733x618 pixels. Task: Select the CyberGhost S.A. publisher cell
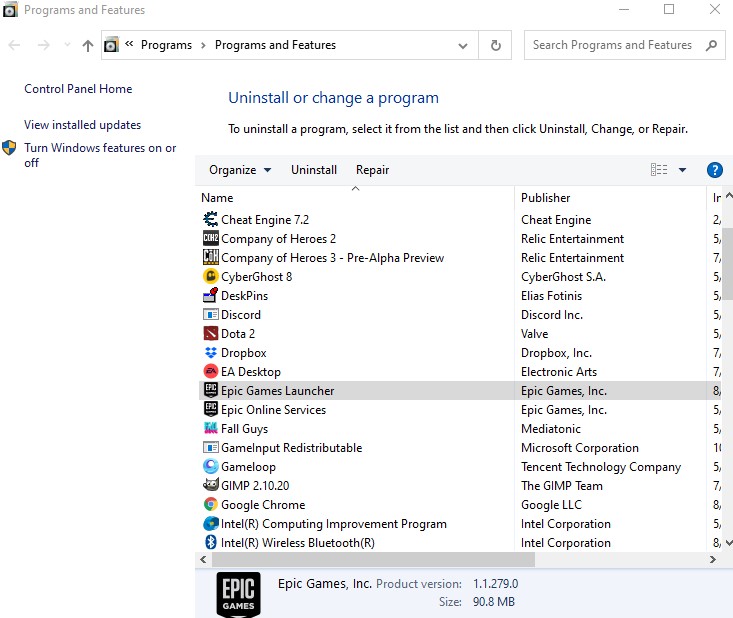[563, 276]
